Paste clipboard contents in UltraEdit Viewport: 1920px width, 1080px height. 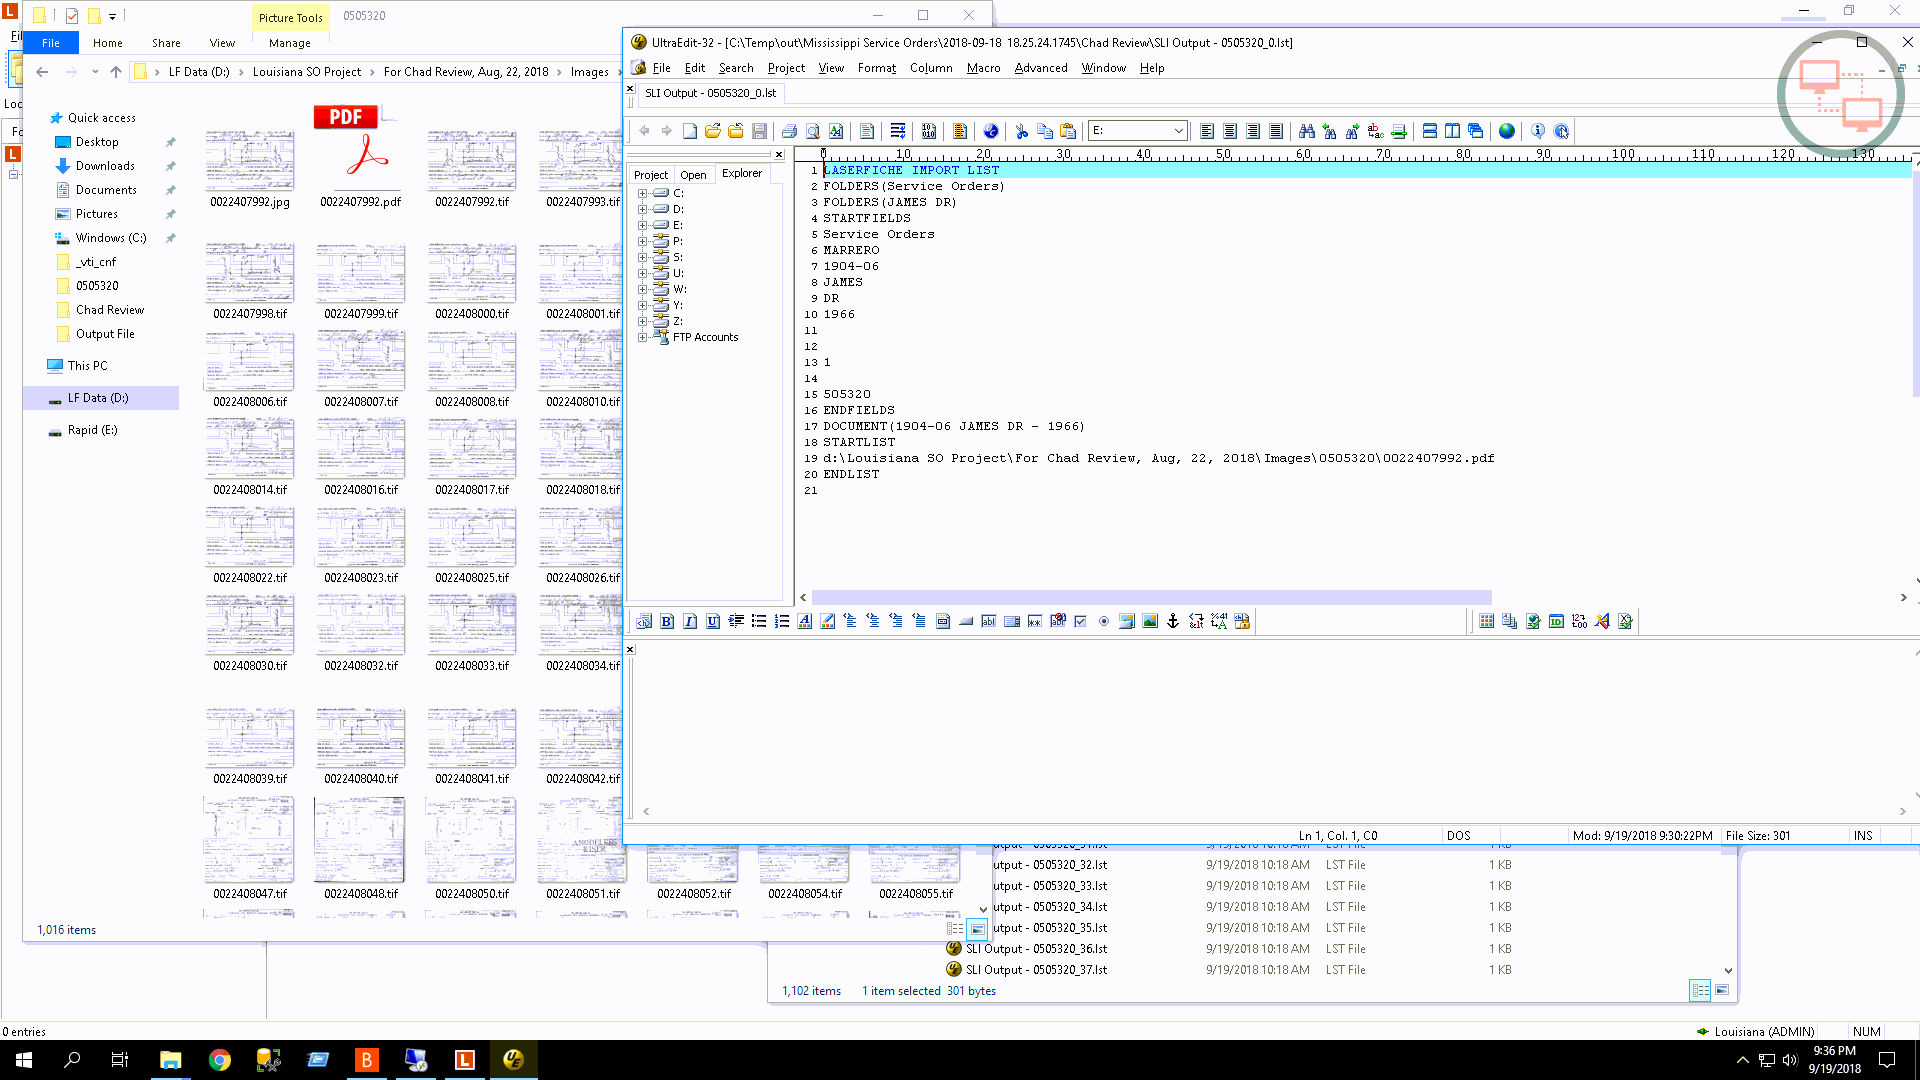point(1067,131)
